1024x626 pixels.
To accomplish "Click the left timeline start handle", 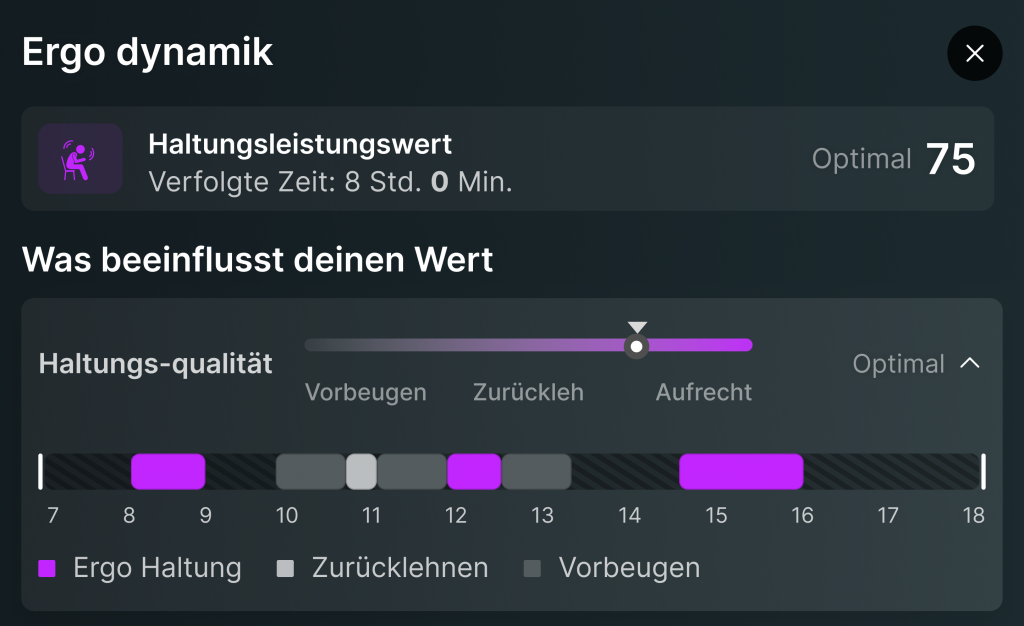I will [x=41, y=471].
